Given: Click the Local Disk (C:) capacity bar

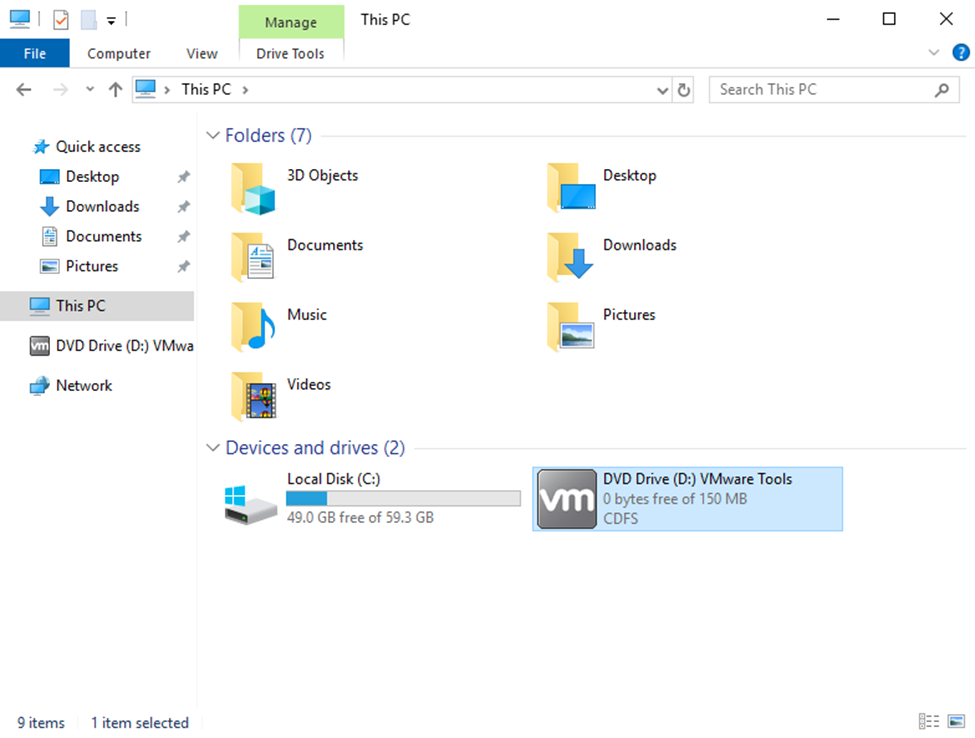Looking at the screenshot, I should tap(403, 498).
